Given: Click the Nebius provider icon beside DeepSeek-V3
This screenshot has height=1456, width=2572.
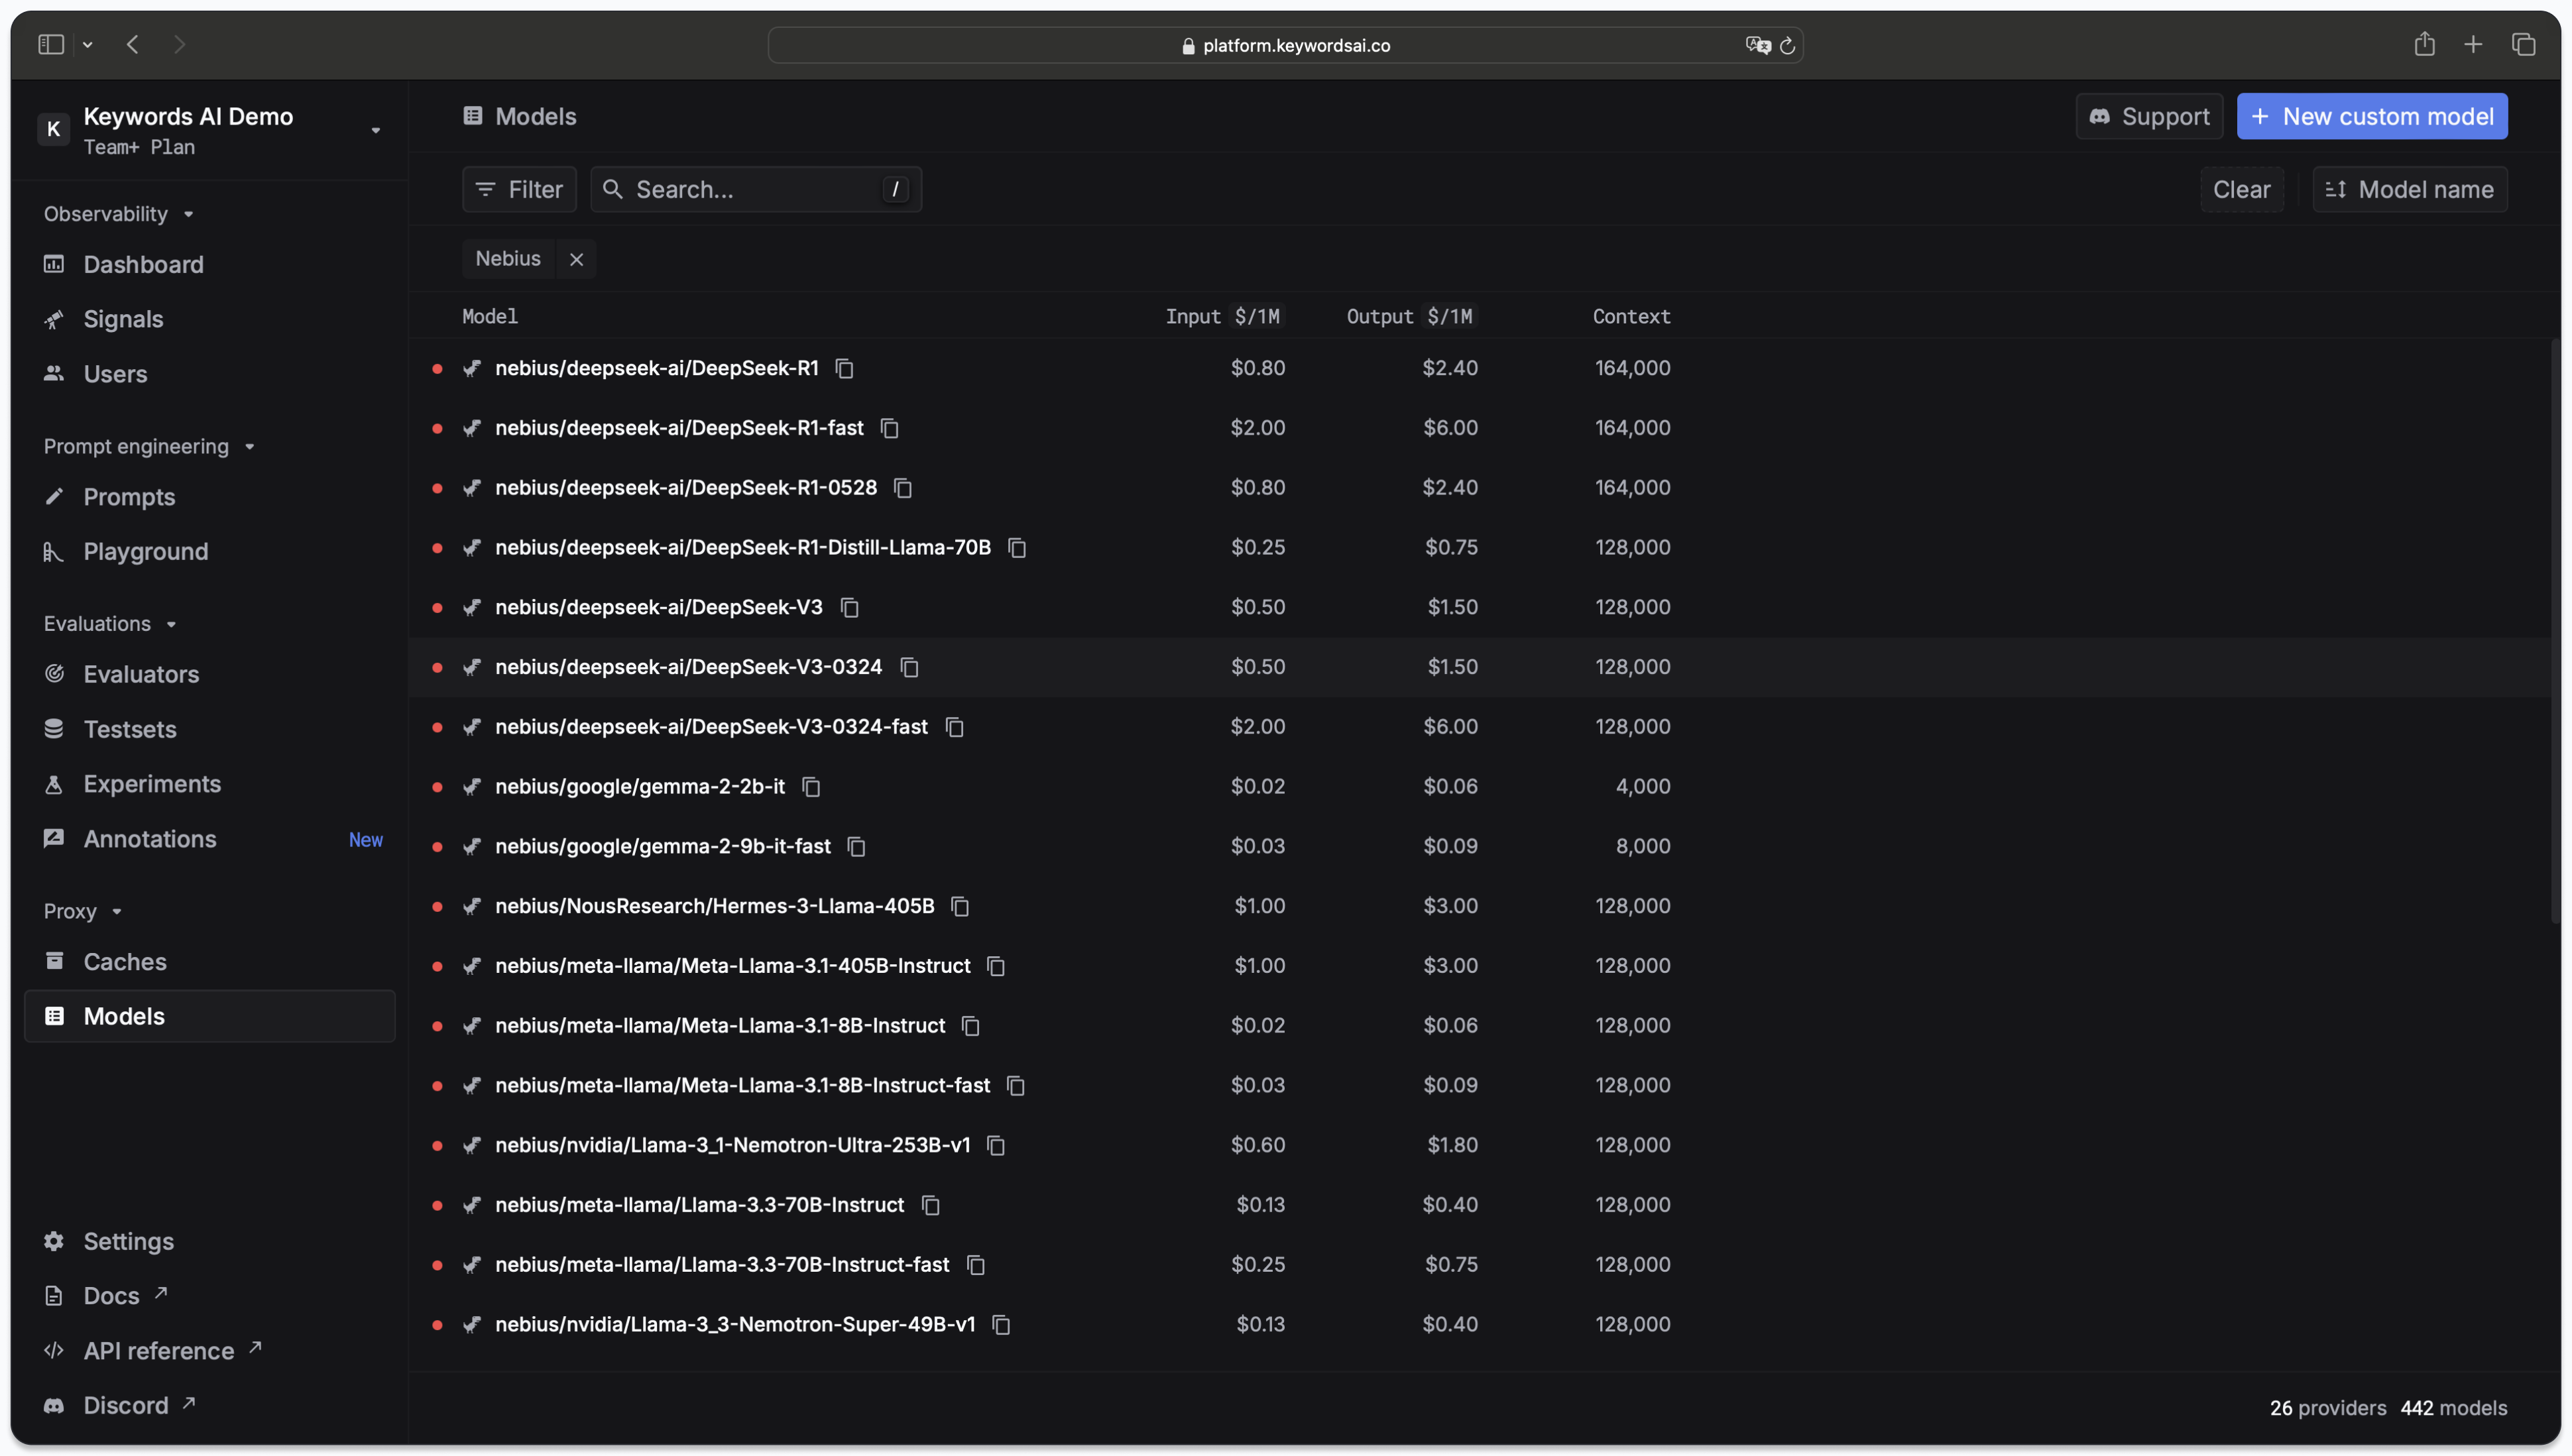Looking at the screenshot, I should pos(472,608).
